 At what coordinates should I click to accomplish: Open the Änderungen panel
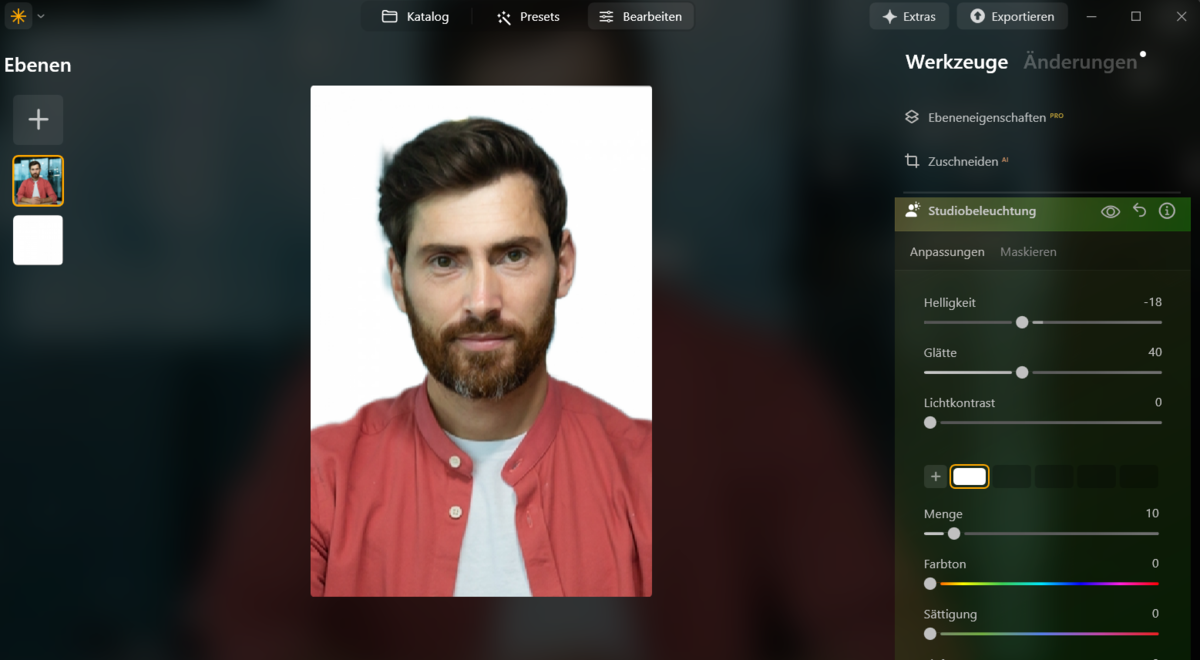tap(1080, 62)
